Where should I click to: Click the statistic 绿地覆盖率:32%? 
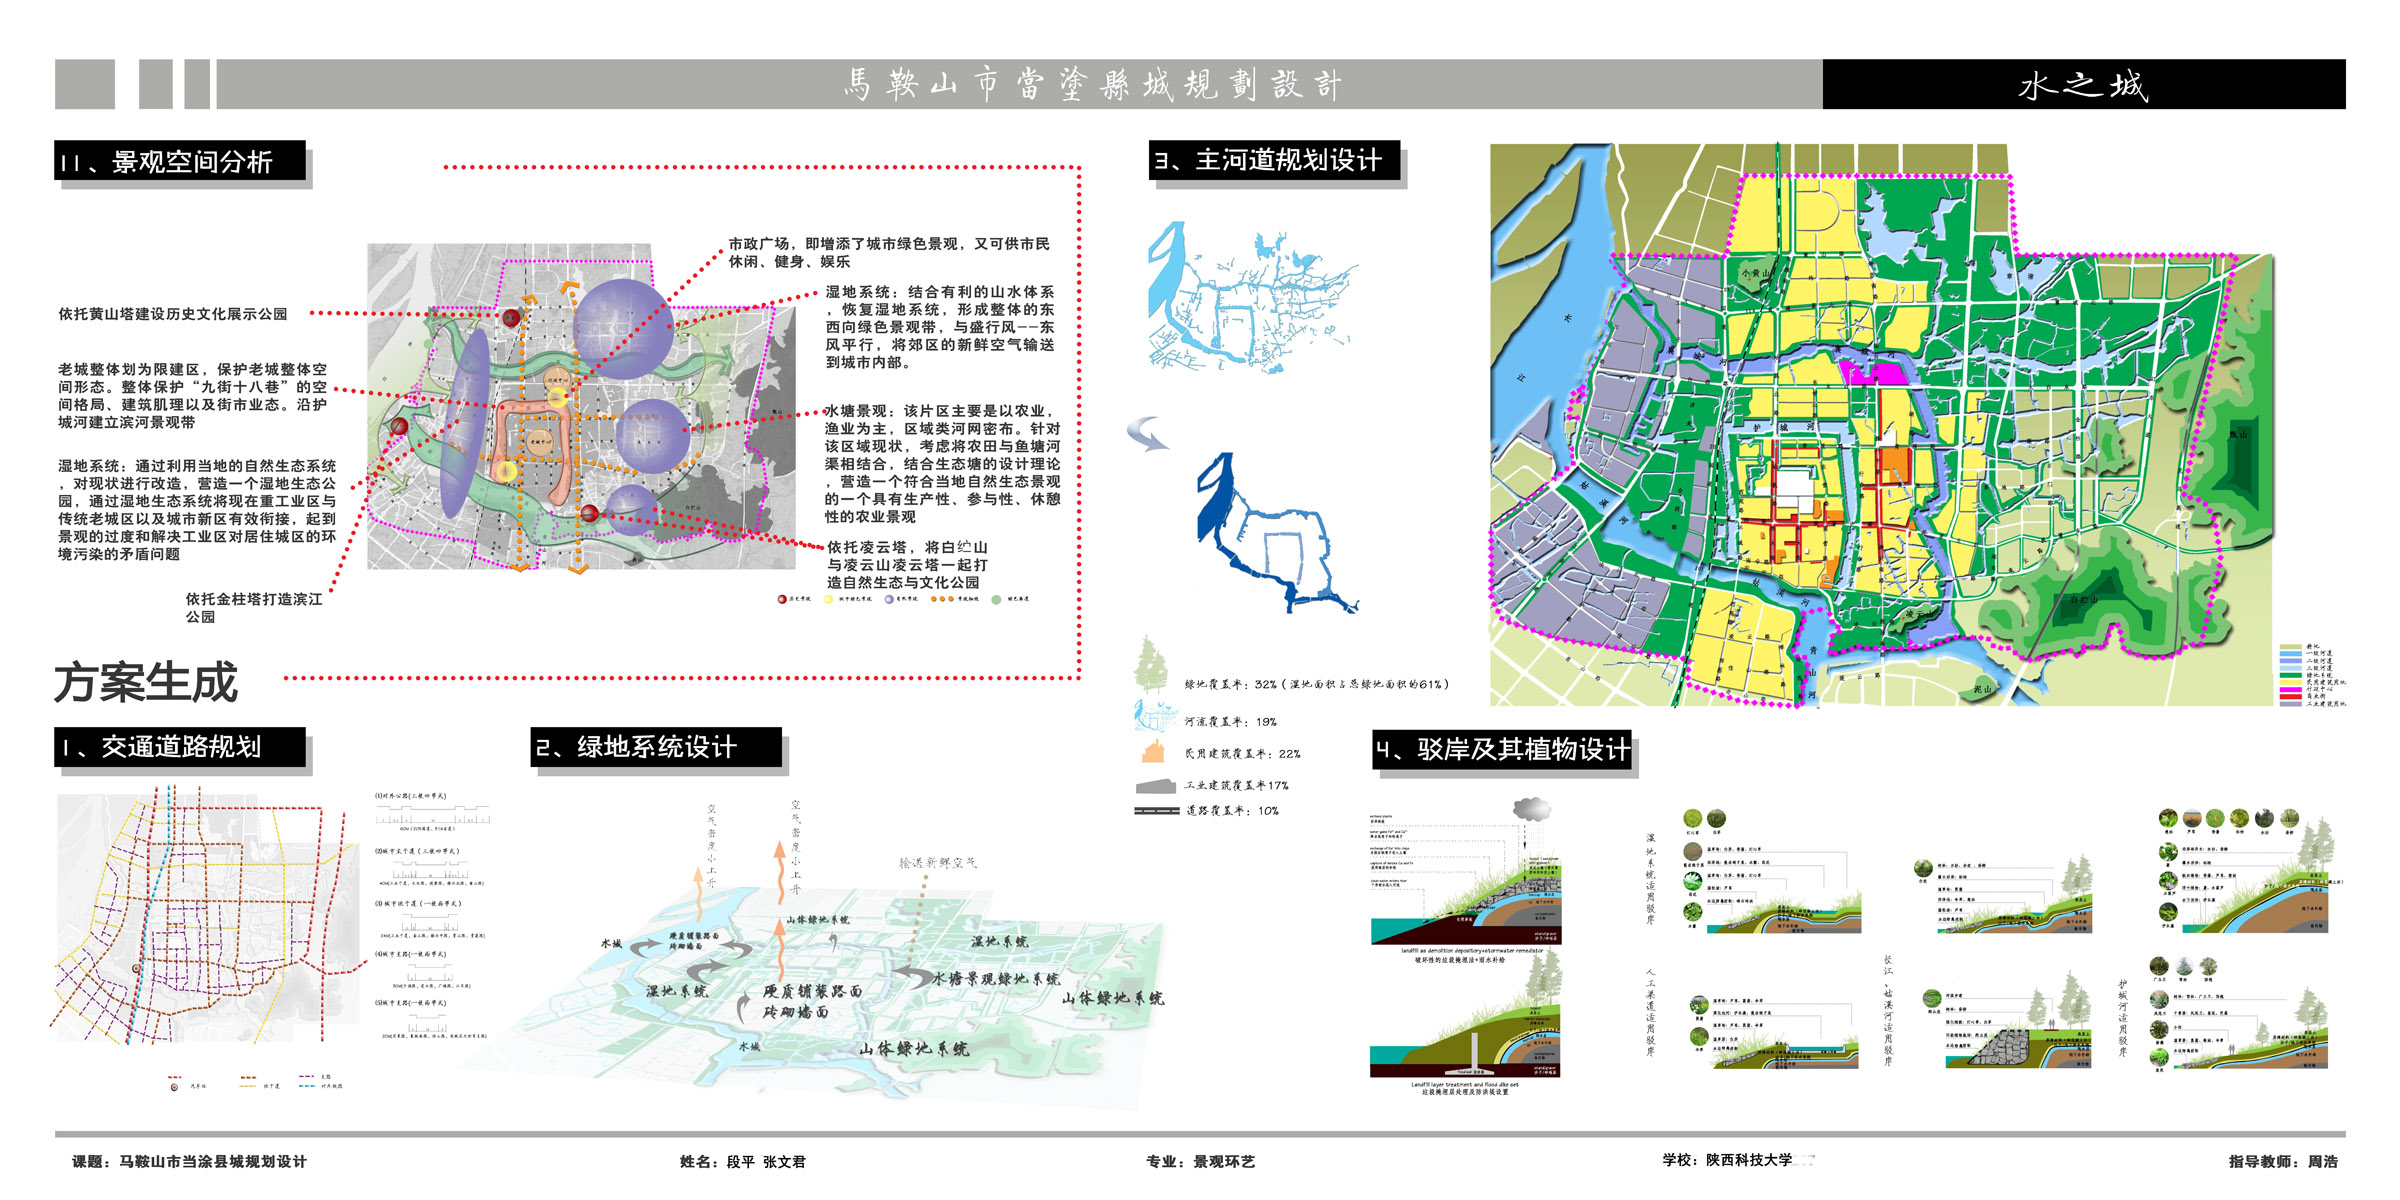(1316, 684)
